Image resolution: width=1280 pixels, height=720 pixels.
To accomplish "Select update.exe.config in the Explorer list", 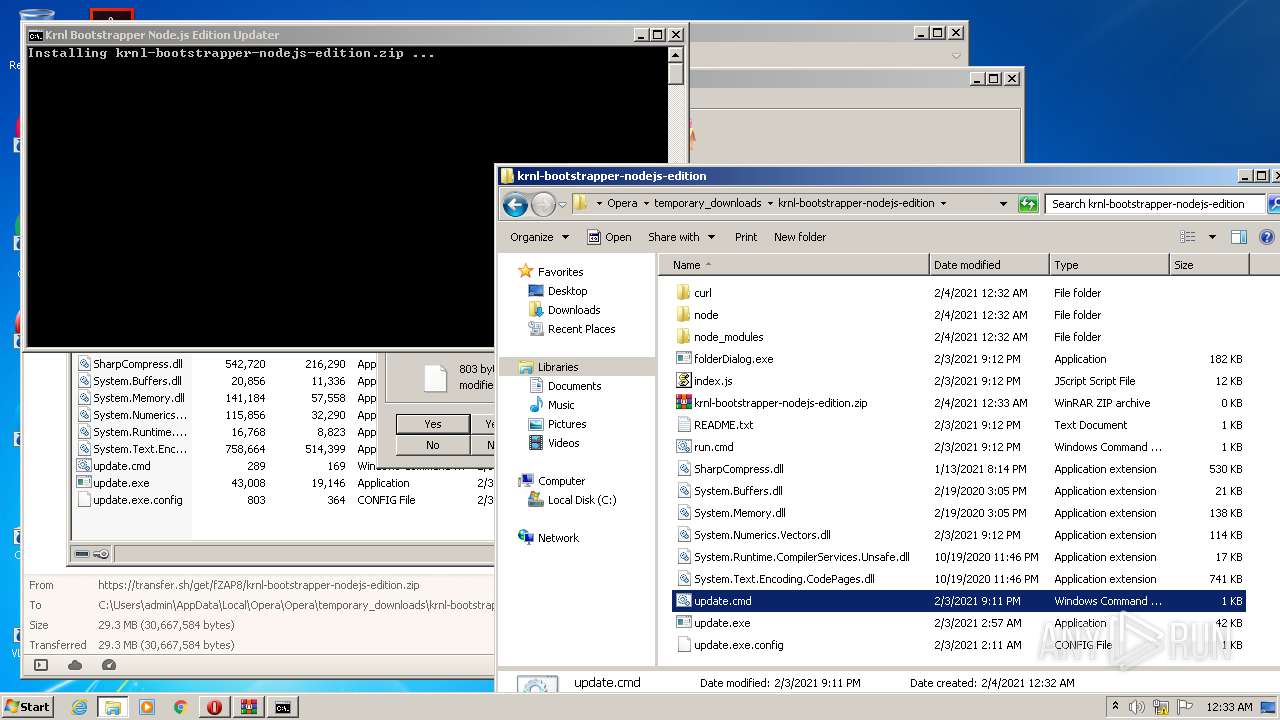I will [738, 645].
